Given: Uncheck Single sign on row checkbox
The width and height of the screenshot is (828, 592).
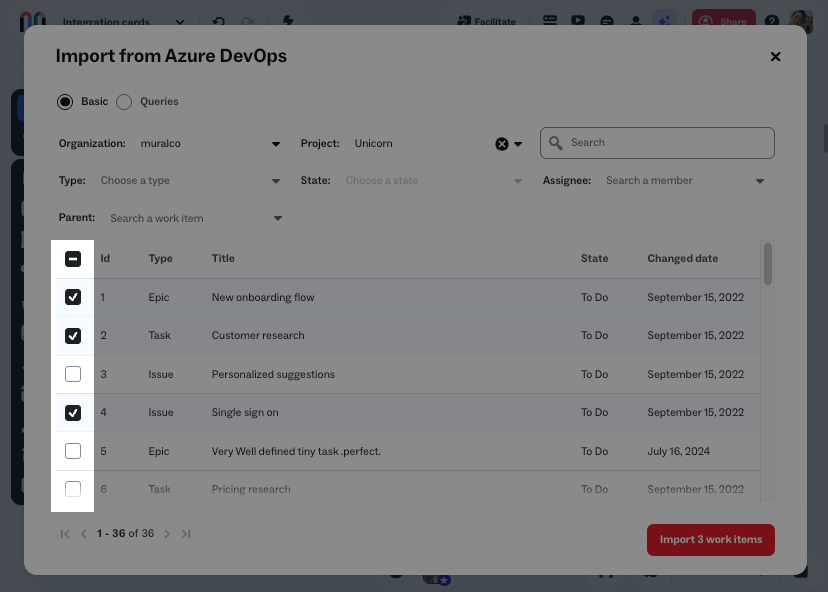Looking at the screenshot, I should tap(73, 412).
